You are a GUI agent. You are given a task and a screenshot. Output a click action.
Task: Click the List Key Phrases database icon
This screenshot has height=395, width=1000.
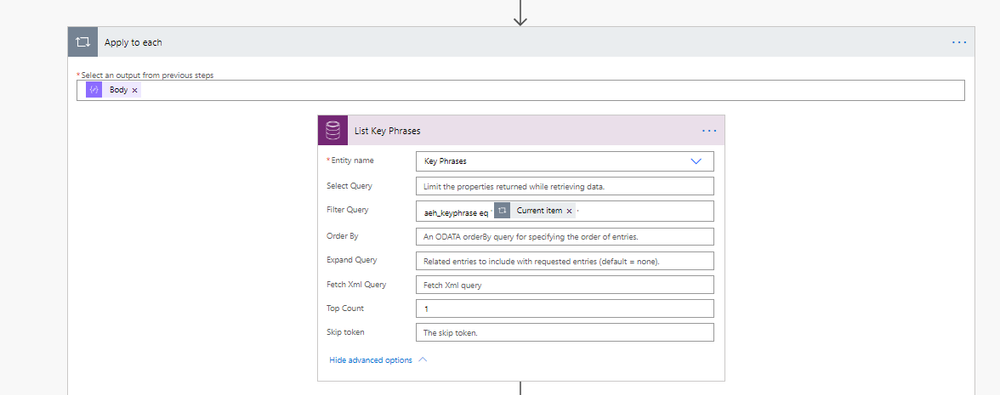pyautogui.click(x=333, y=131)
